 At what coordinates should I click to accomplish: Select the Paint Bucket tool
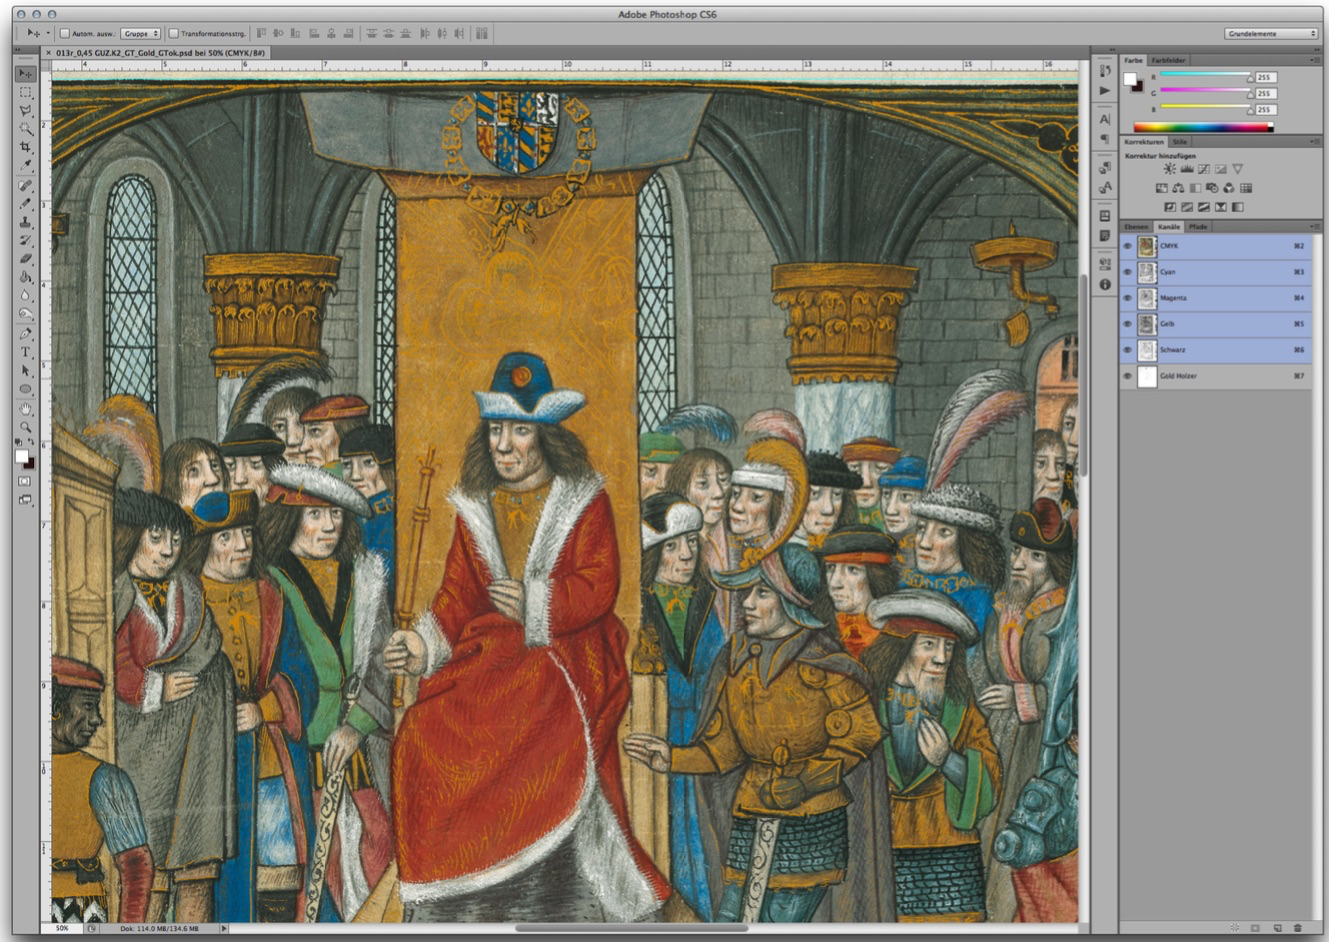[x=26, y=277]
